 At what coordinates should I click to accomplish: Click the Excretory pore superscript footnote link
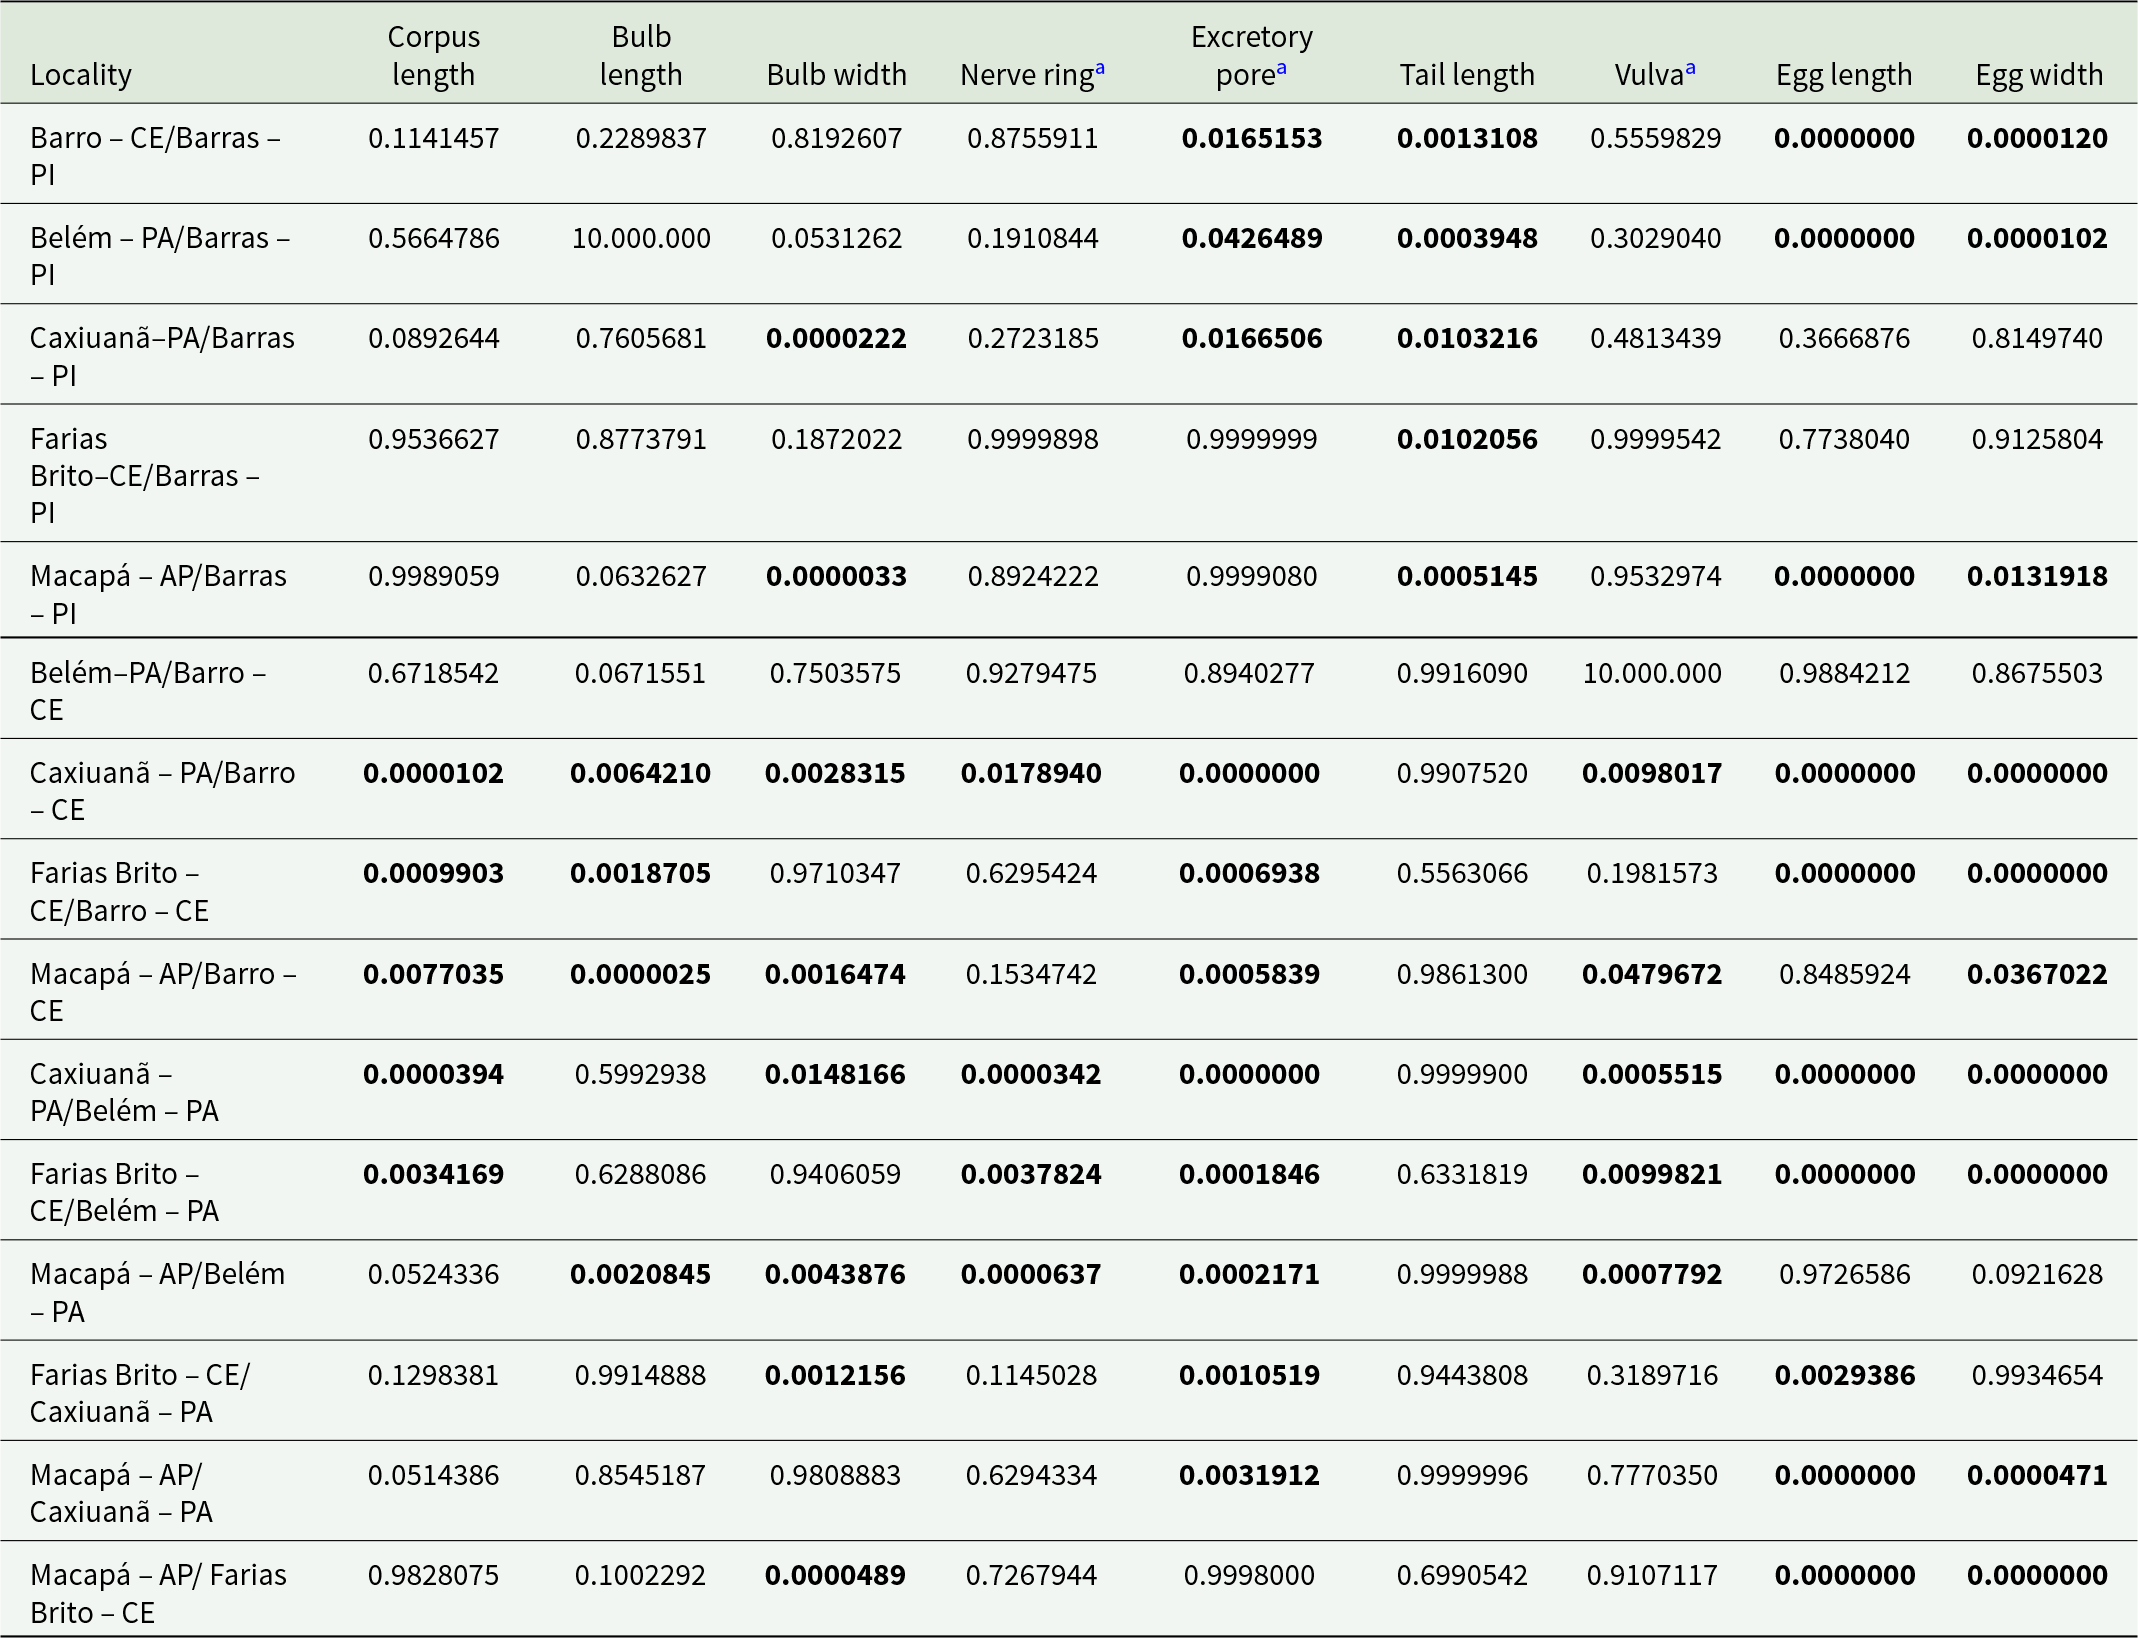[1281, 68]
